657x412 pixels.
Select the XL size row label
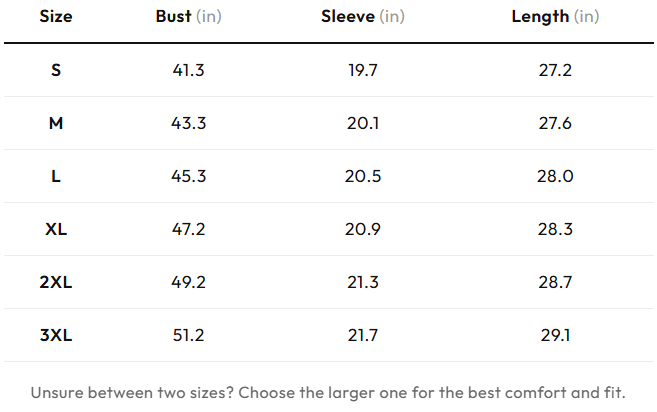[56, 229]
